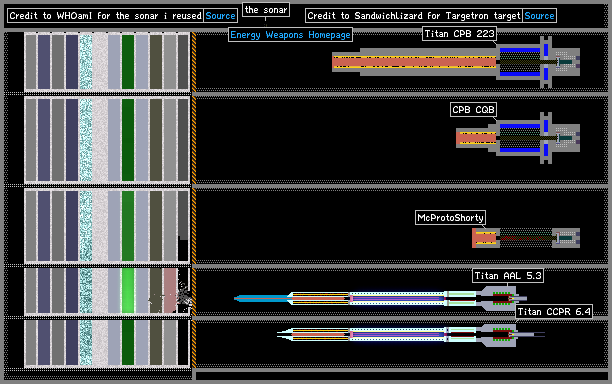Viewport: 612px width, 384px height.
Task: Click the glowing green column in fourth target
Action: pos(128,290)
